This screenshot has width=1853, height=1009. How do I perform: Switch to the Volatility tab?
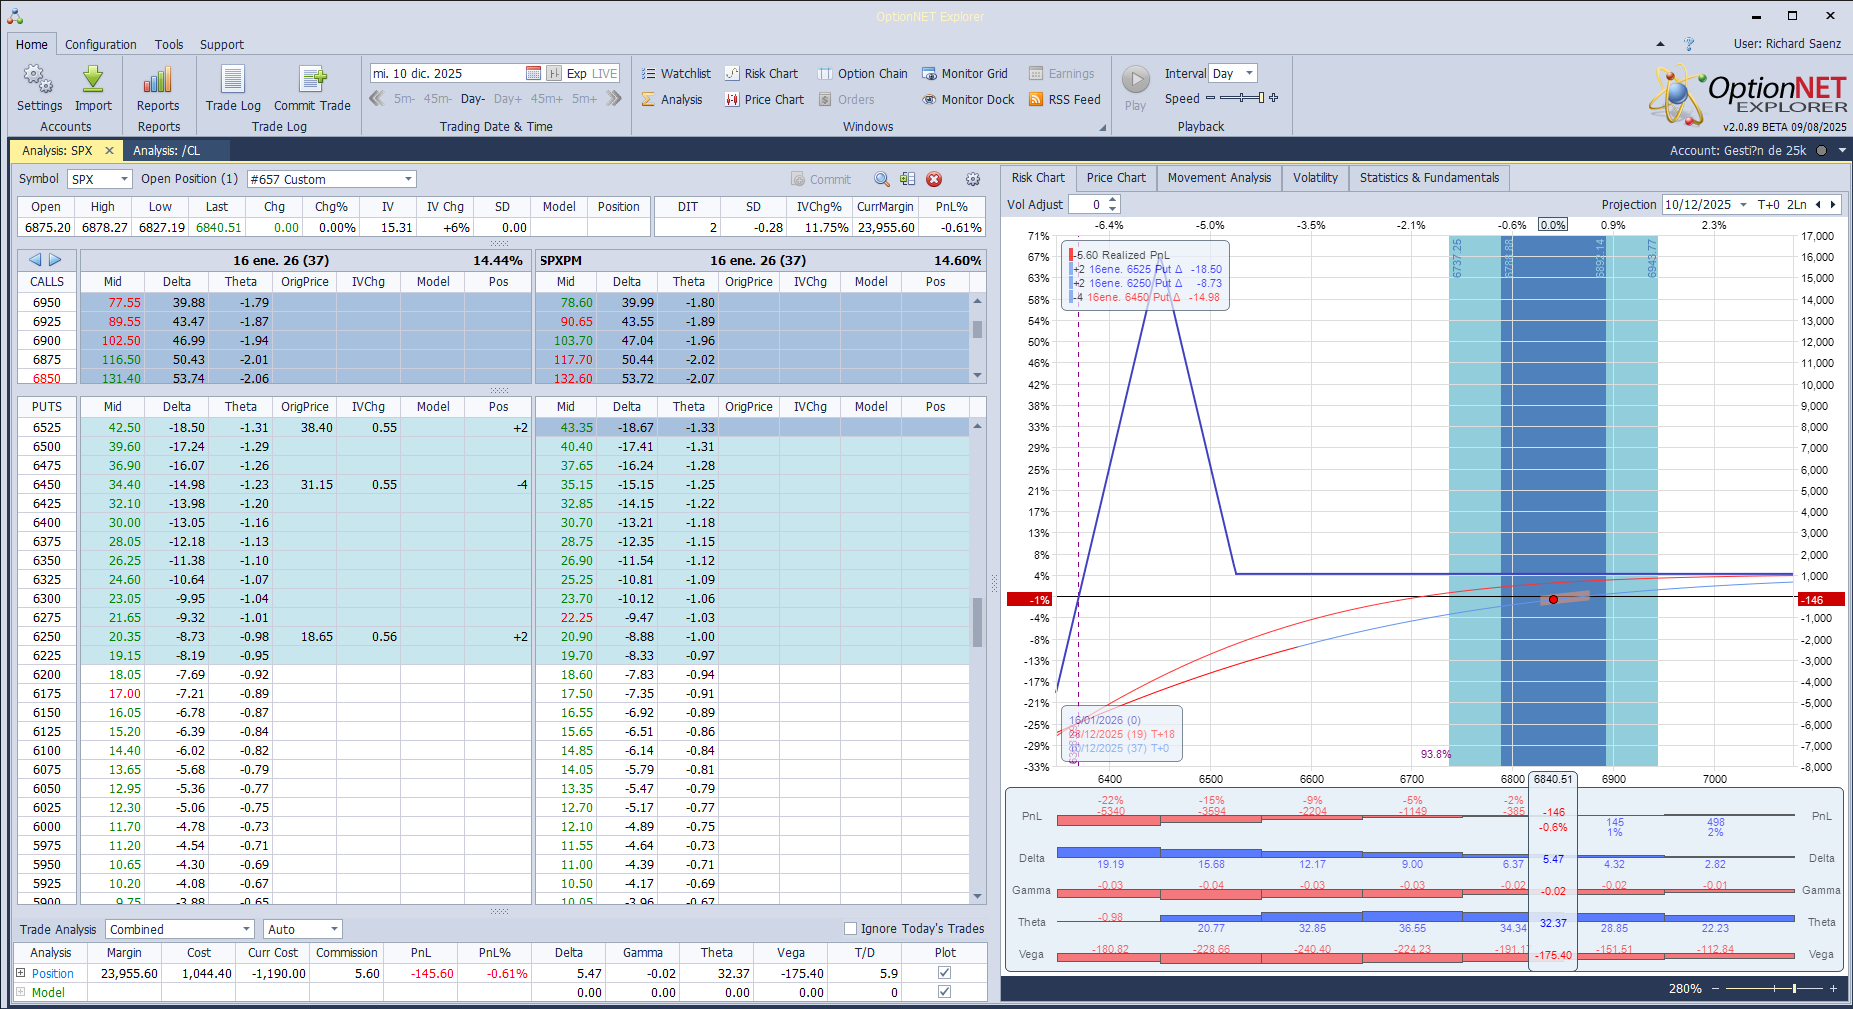(x=1314, y=178)
